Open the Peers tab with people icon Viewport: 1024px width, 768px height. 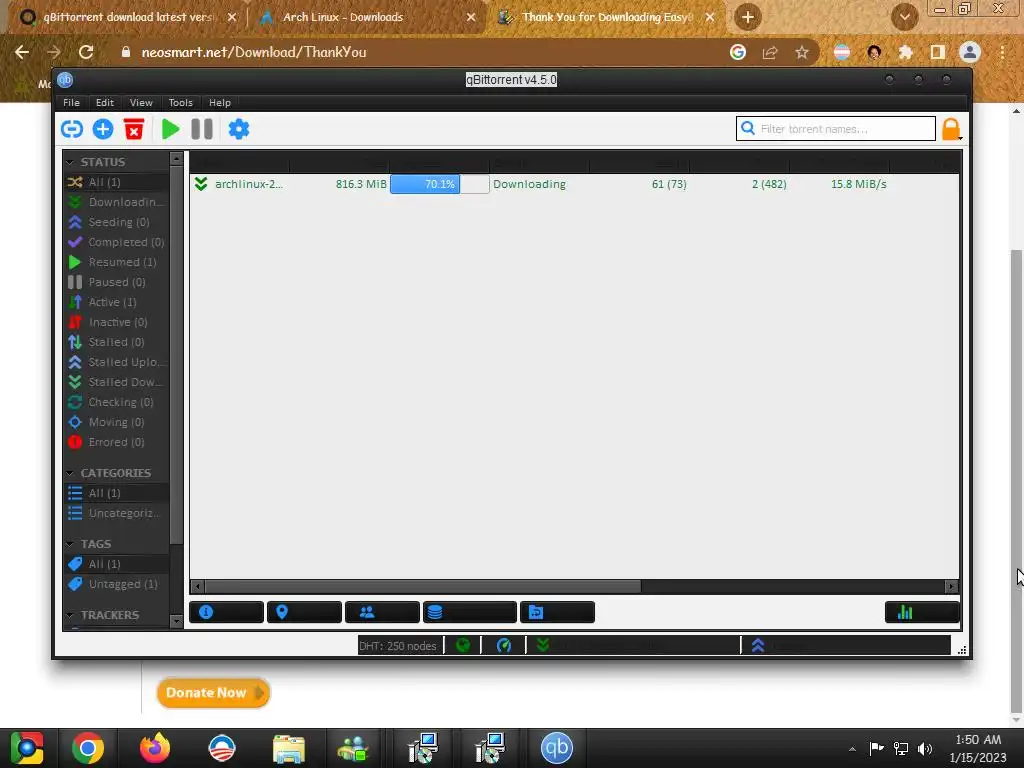382,612
